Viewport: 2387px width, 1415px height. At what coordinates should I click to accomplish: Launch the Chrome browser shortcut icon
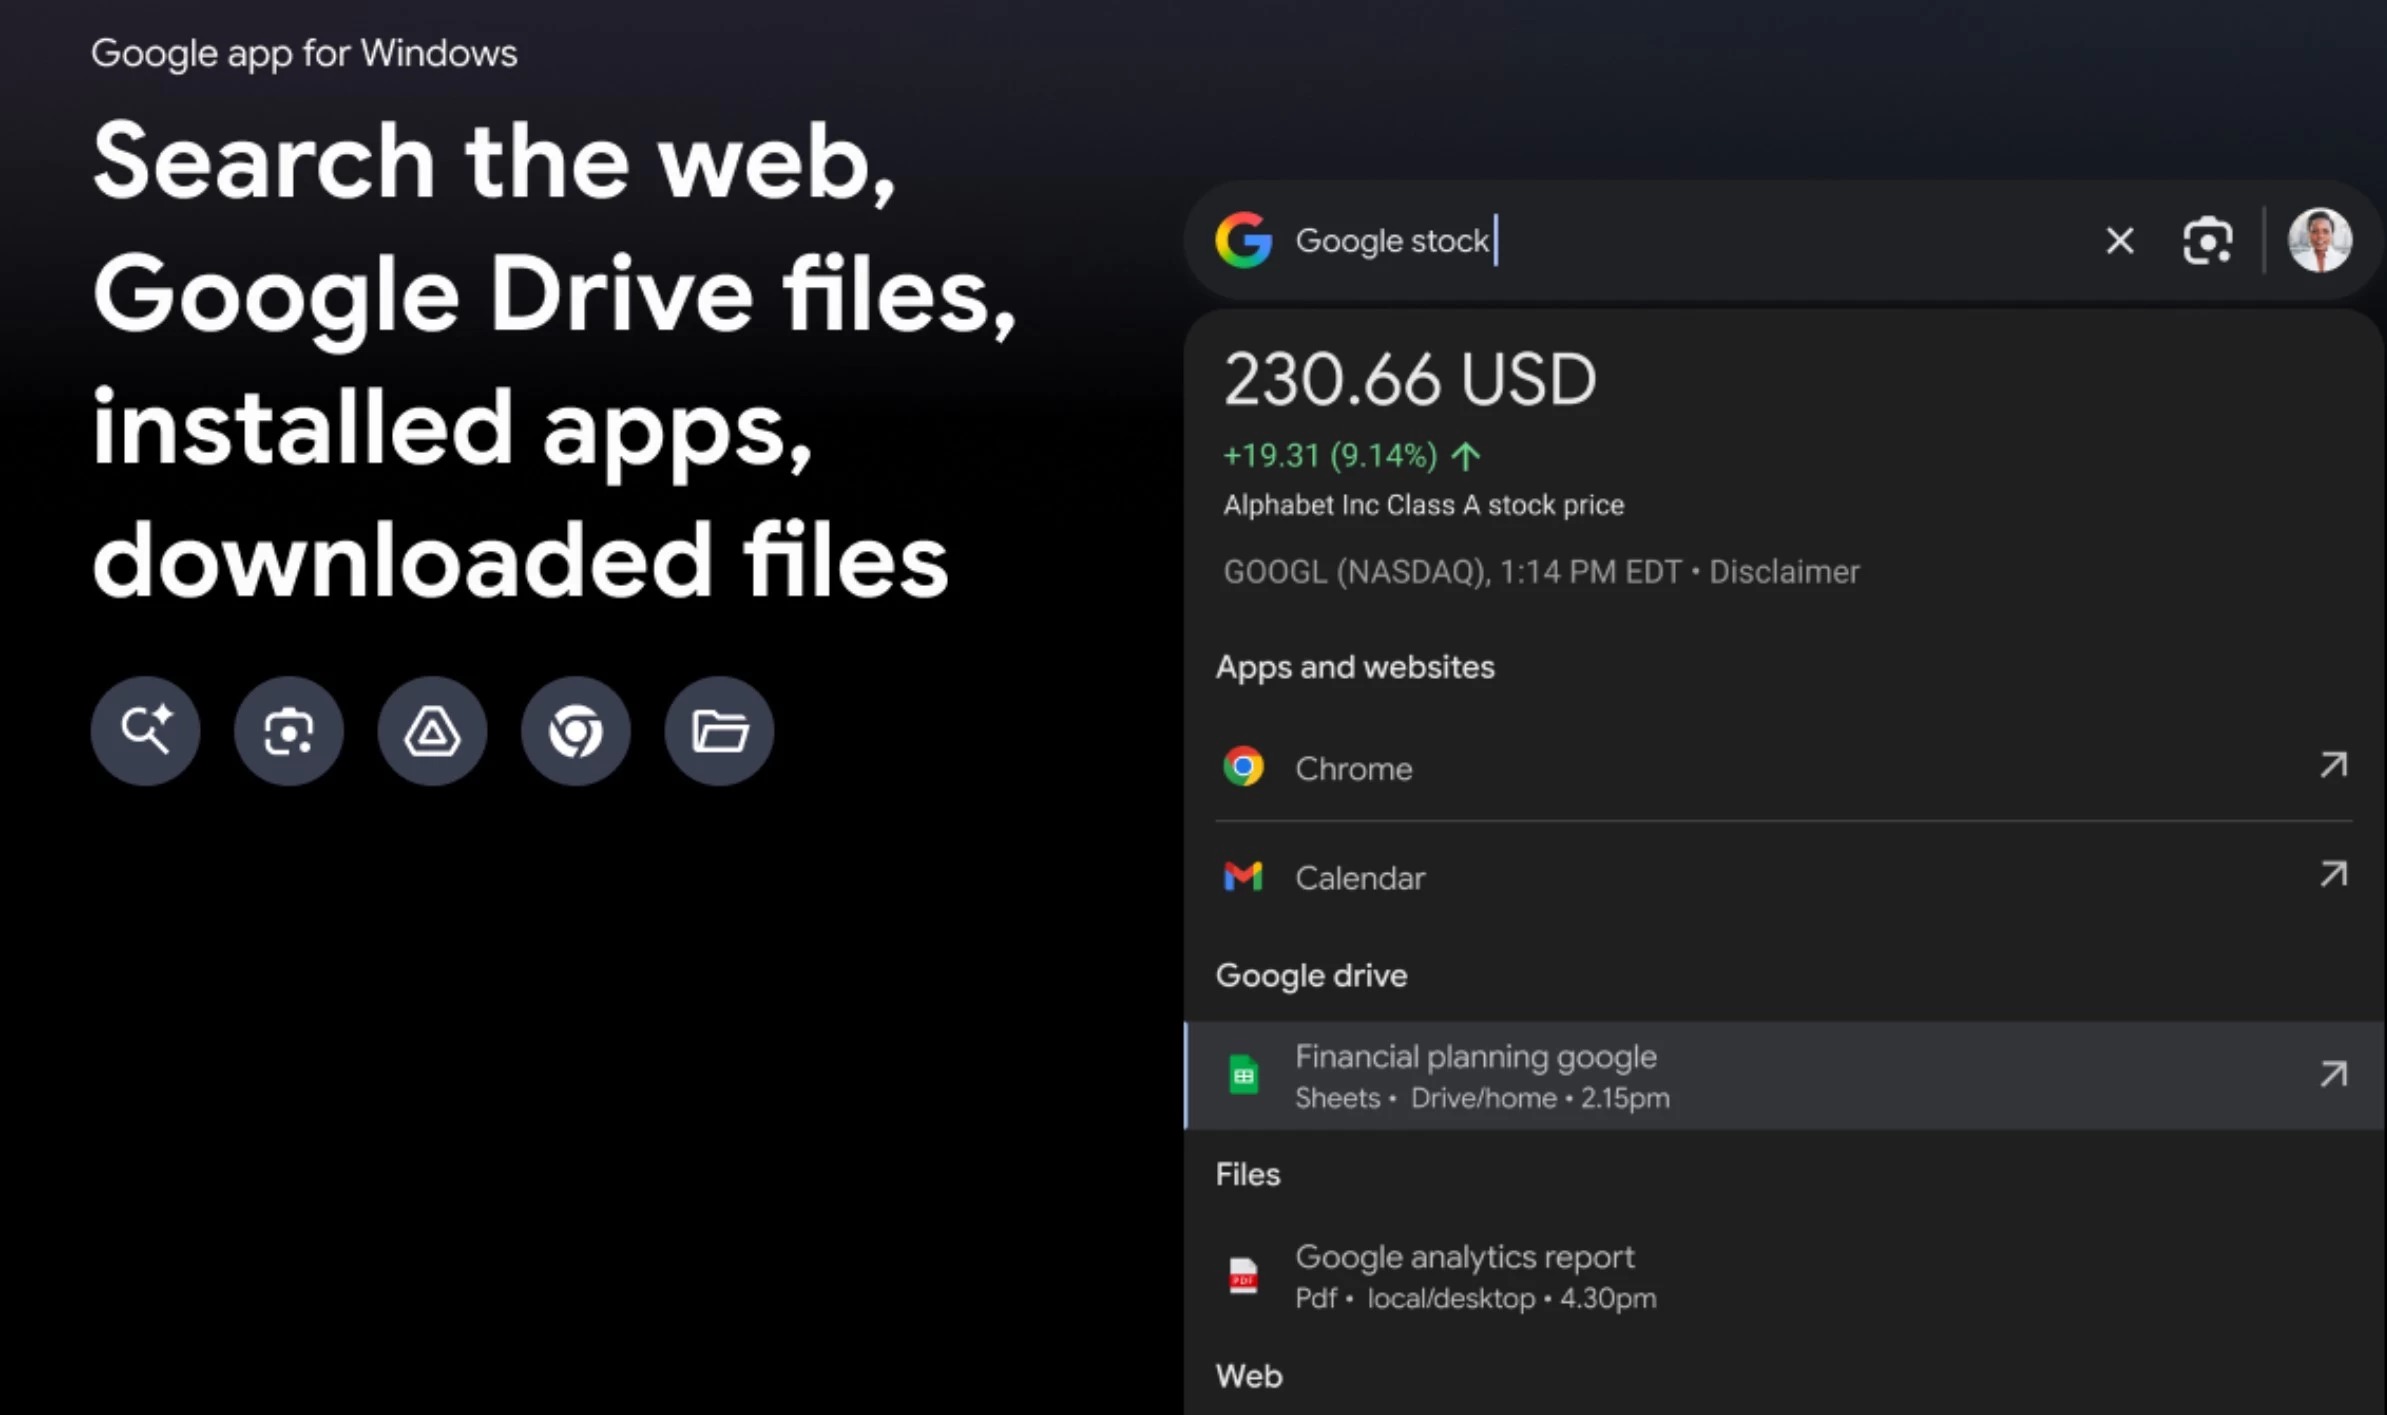(x=576, y=730)
